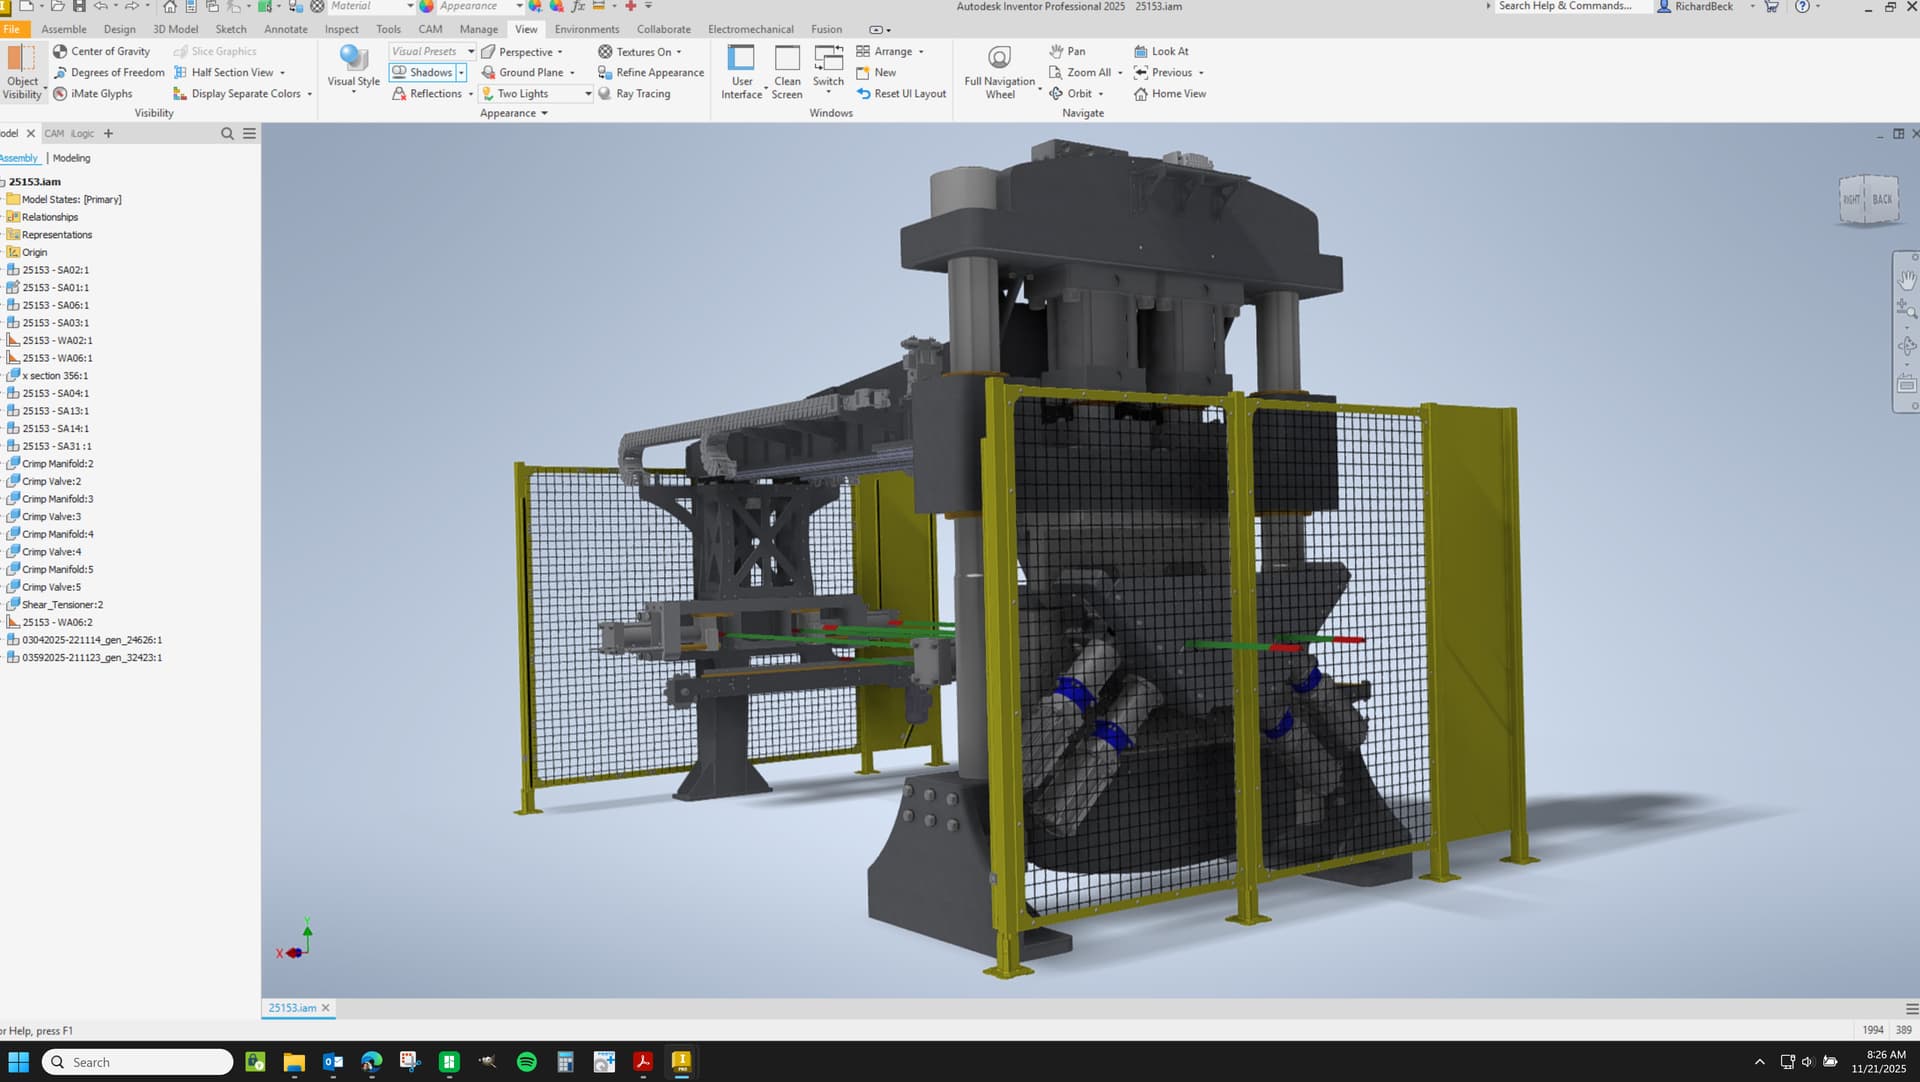Expand the Appearance panel arrow
Image resolution: width=1920 pixels, height=1082 pixels.
(544, 114)
